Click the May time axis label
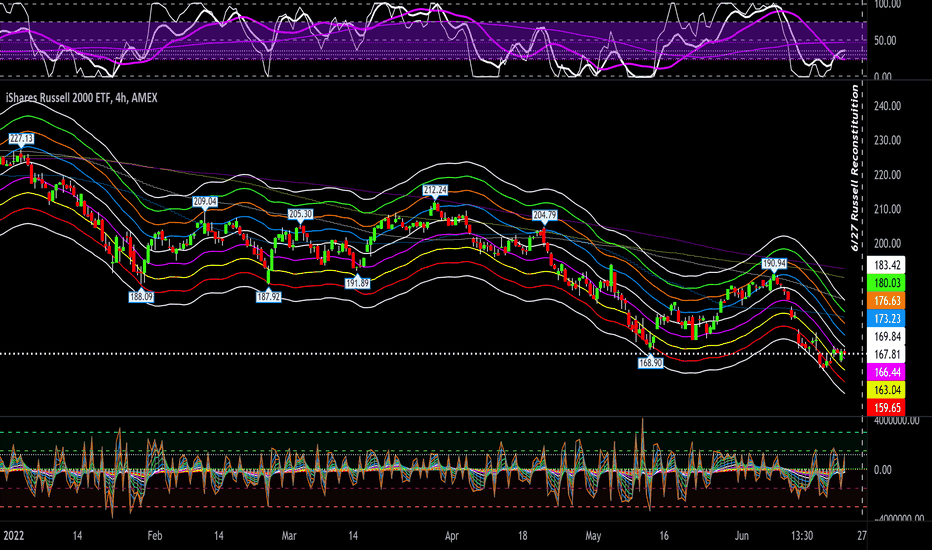Screen dimensions: 932x550 (593, 536)
